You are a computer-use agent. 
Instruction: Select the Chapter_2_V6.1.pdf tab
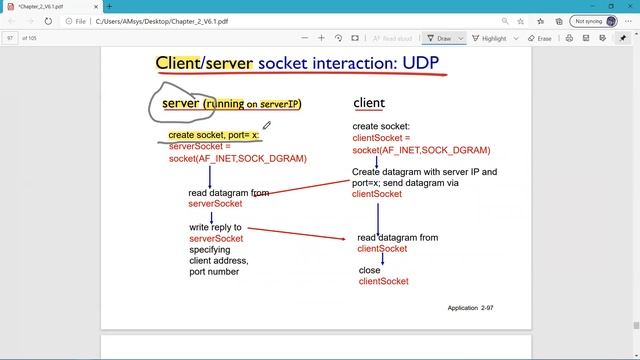tap(51, 7)
